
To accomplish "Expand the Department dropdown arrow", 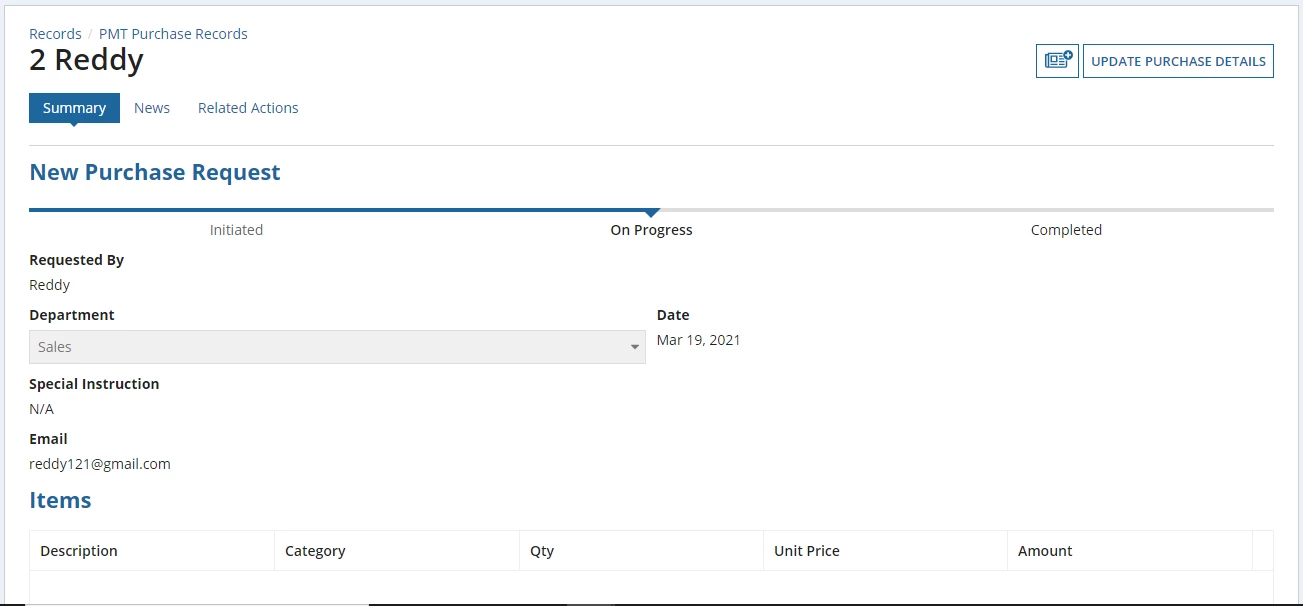I will (634, 347).
